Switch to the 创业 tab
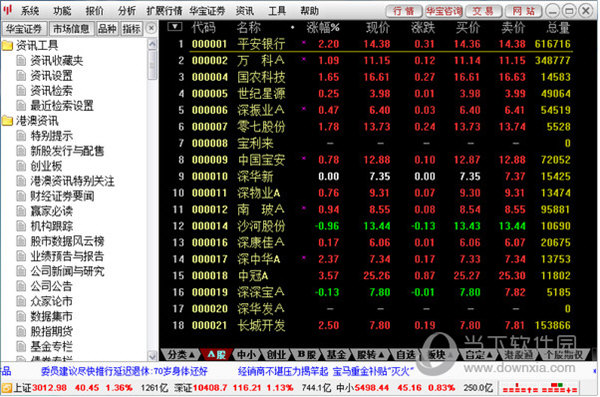600x397 pixels. coord(276,355)
